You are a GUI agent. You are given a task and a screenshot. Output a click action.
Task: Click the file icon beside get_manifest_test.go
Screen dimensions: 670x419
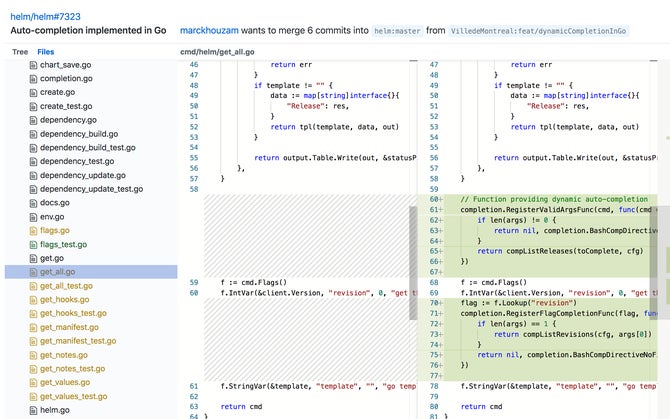click(33, 342)
